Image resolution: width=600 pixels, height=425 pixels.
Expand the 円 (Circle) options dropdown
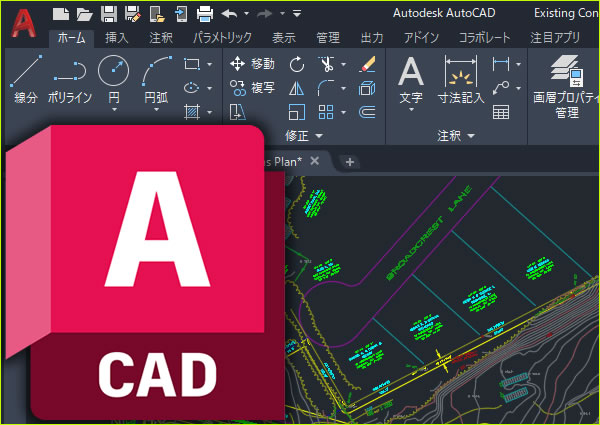pyautogui.click(x=114, y=110)
